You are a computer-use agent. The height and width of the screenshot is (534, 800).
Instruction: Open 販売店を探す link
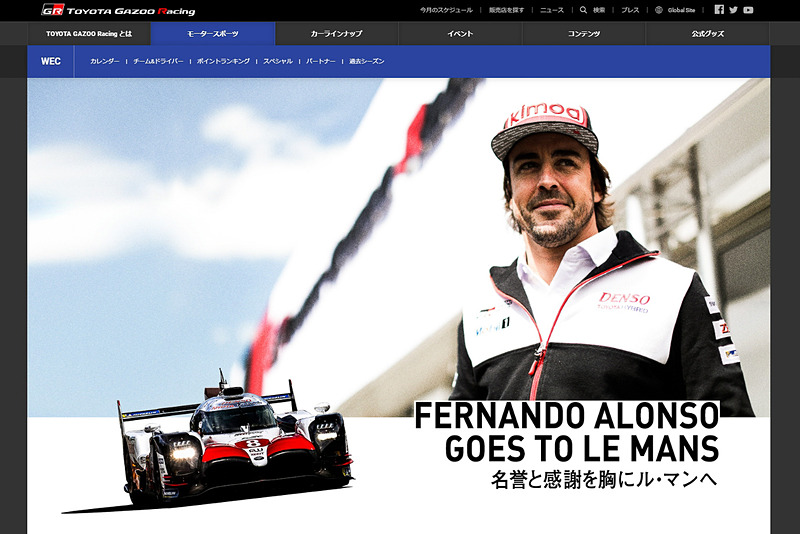coord(506,10)
